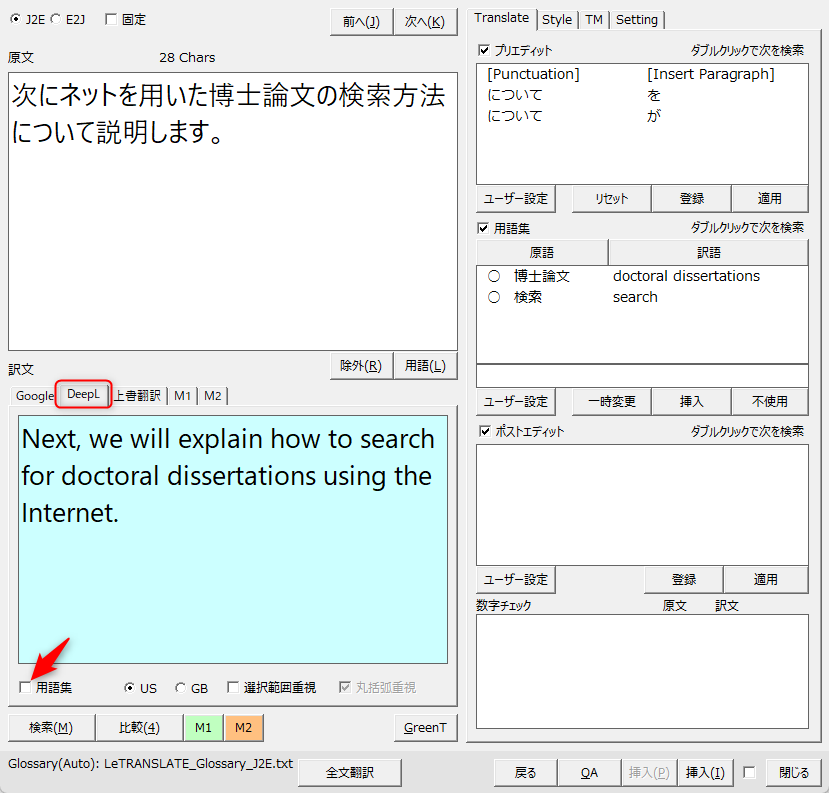Click the 全文翻訳 full translation button
The image size is (829, 793).
coord(350,773)
